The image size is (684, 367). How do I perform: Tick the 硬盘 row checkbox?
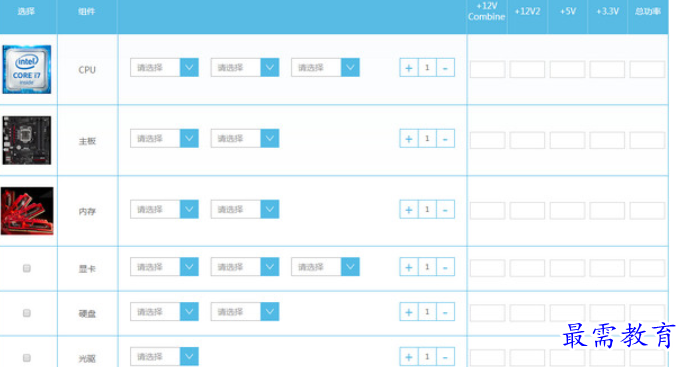click(27, 313)
